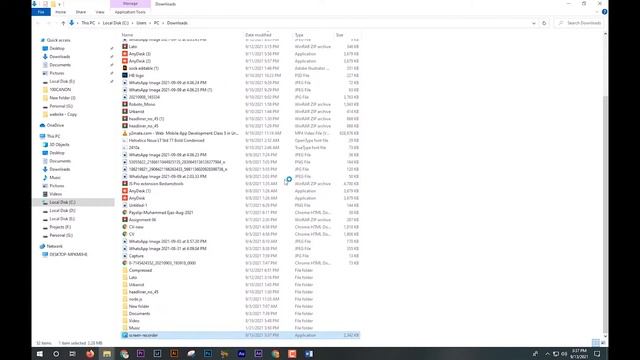Screen dimensions: 640x360
Task: Sort files by Name column header
Action: tap(127, 35)
